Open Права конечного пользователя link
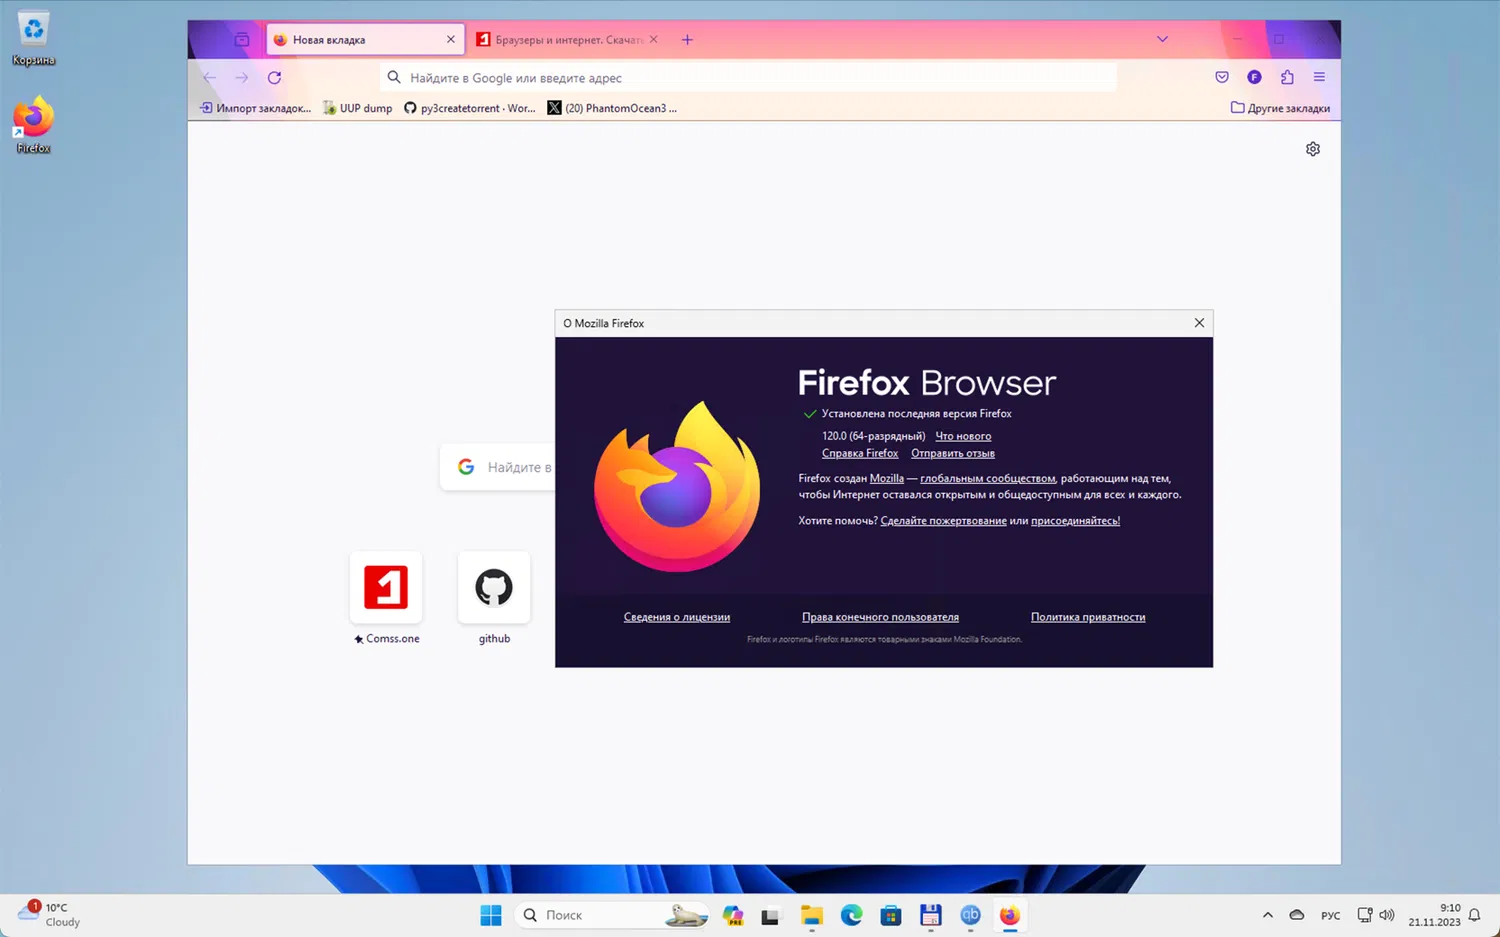 [880, 617]
